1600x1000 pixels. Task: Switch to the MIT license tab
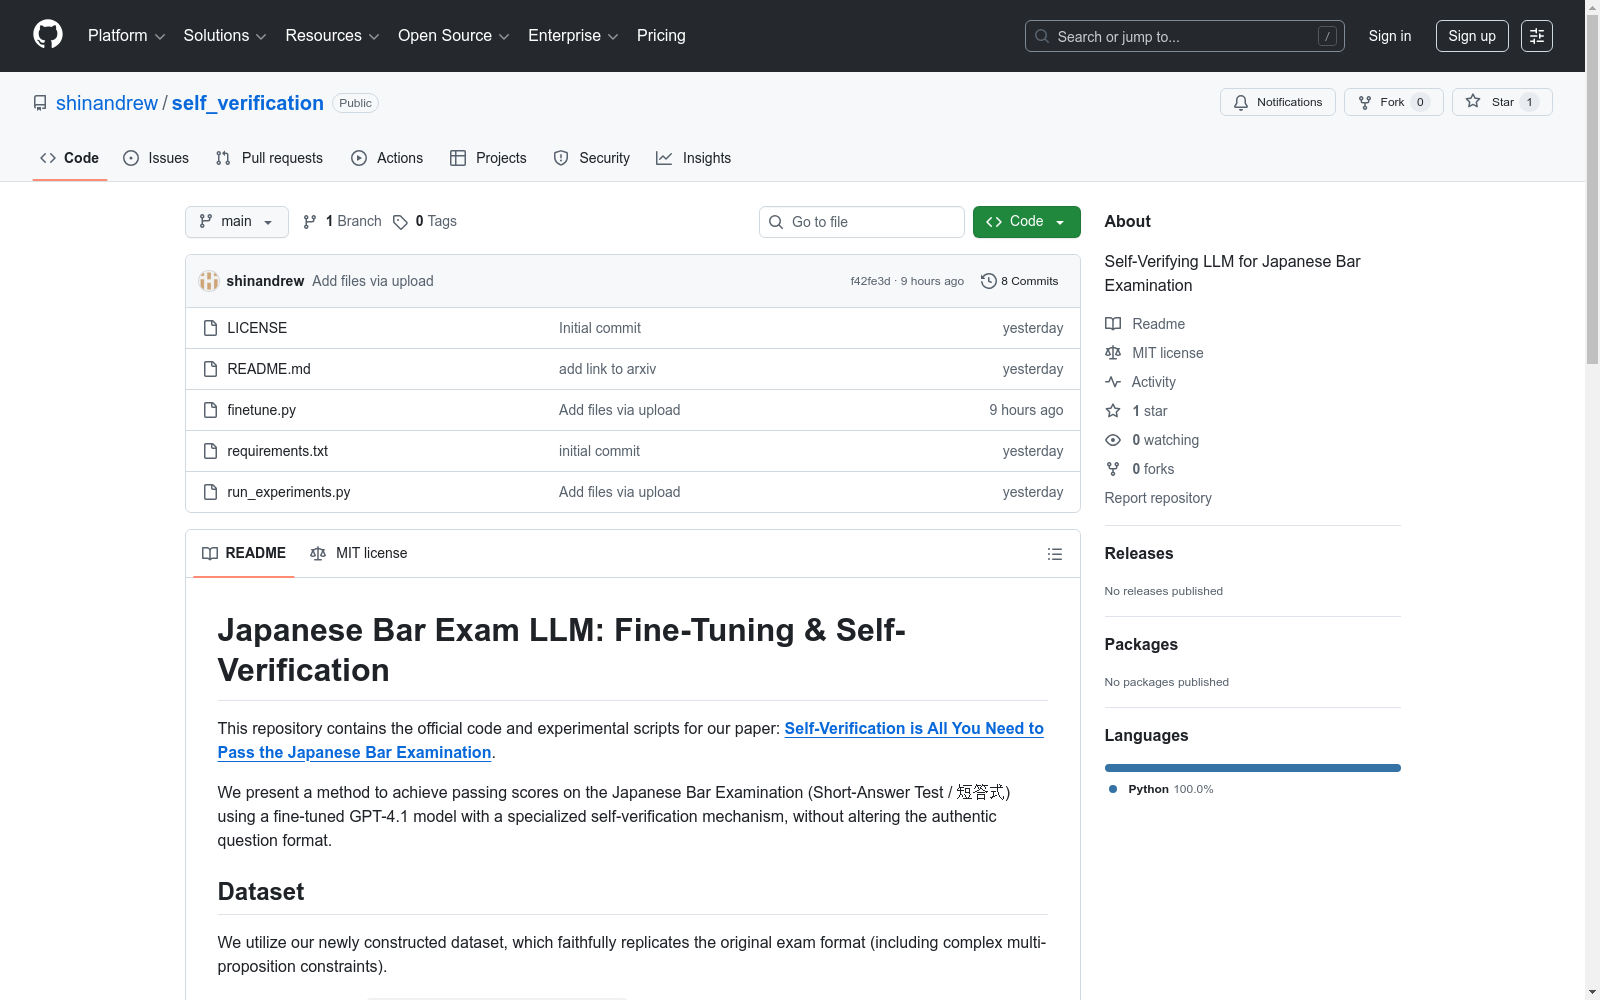click(359, 553)
